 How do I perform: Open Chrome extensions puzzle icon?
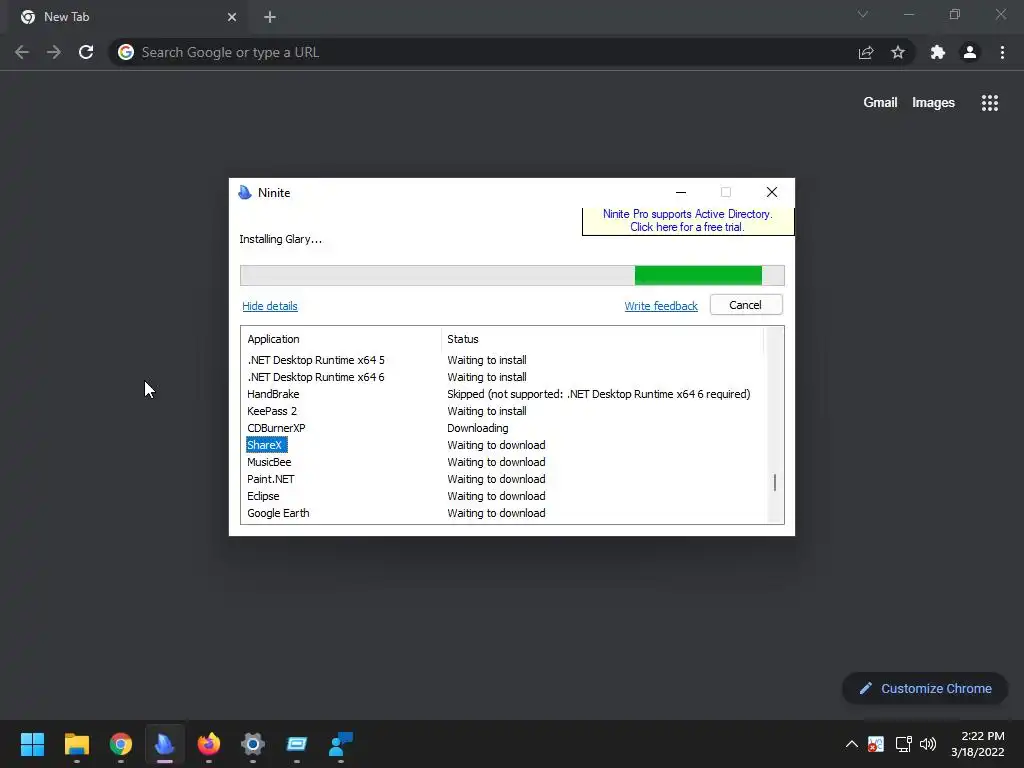pyautogui.click(x=938, y=52)
